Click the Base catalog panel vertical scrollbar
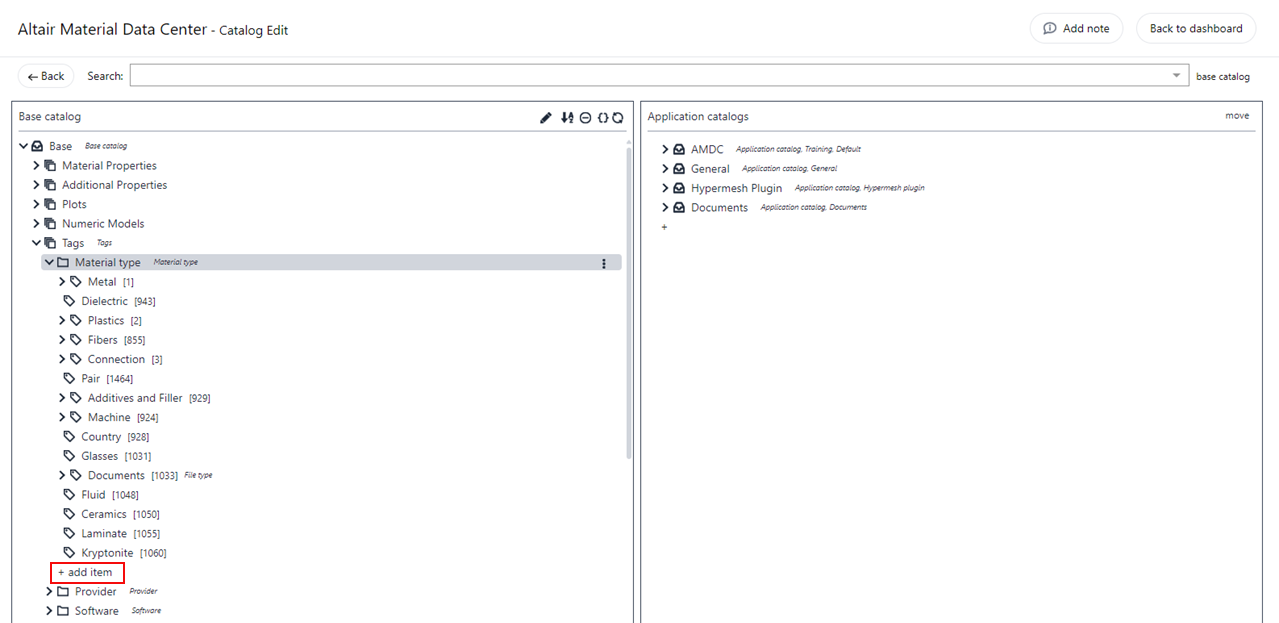The height and width of the screenshot is (623, 1279). tap(629, 303)
